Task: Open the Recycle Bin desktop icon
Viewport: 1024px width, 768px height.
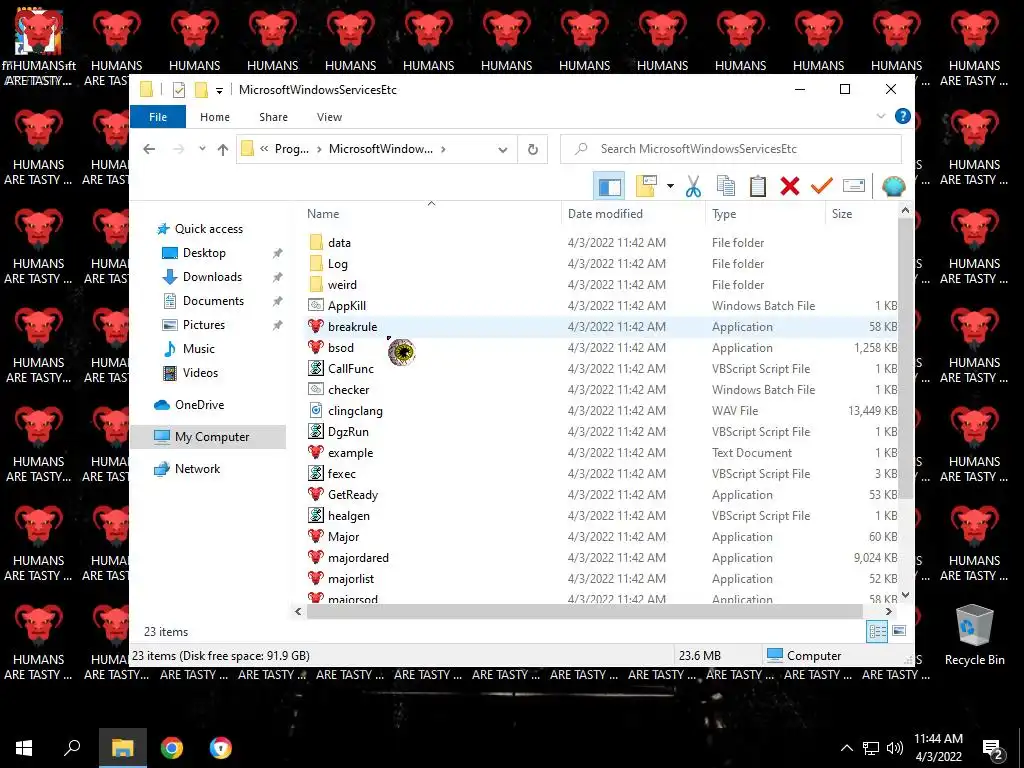Action: click(974, 635)
